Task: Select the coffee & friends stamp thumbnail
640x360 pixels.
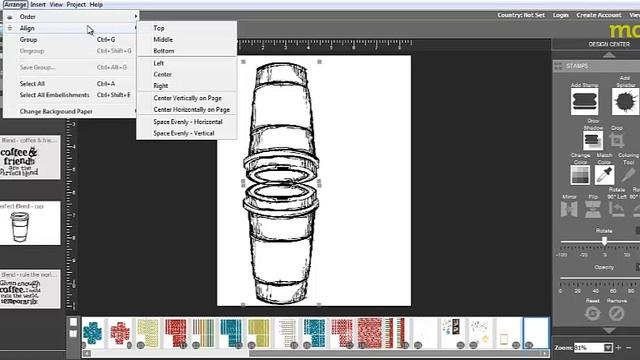Action: 30,158
